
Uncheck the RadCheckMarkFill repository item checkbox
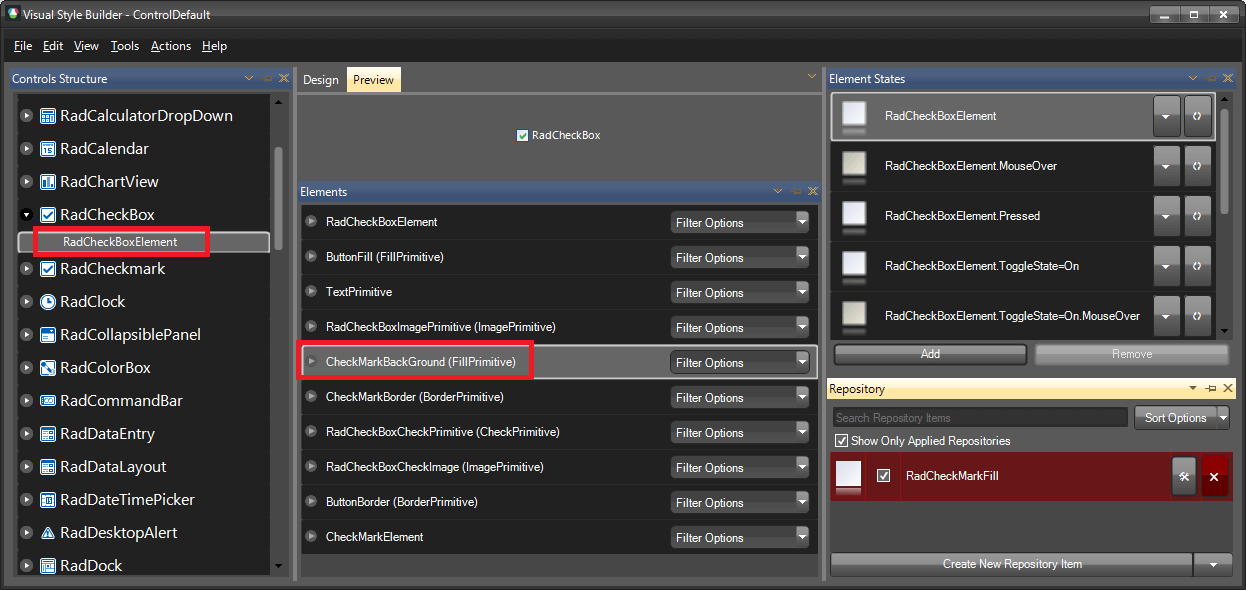click(x=882, y=477)
